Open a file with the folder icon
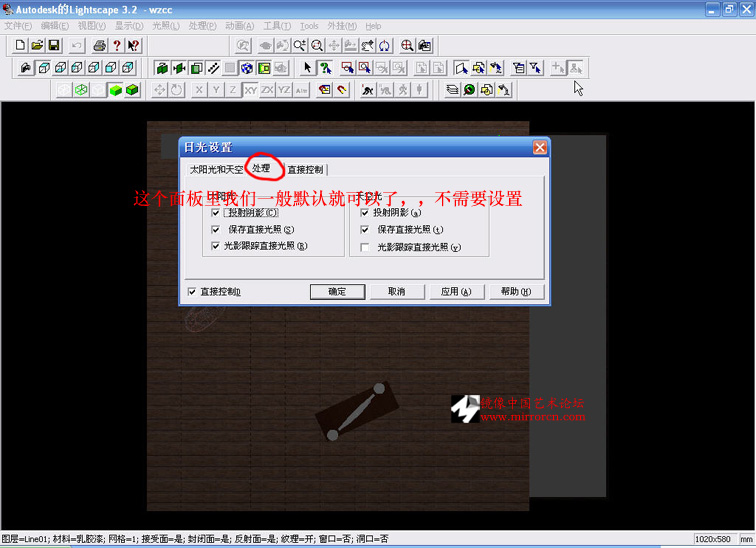This screenshot has width=756, height=548. coord(37,45)
